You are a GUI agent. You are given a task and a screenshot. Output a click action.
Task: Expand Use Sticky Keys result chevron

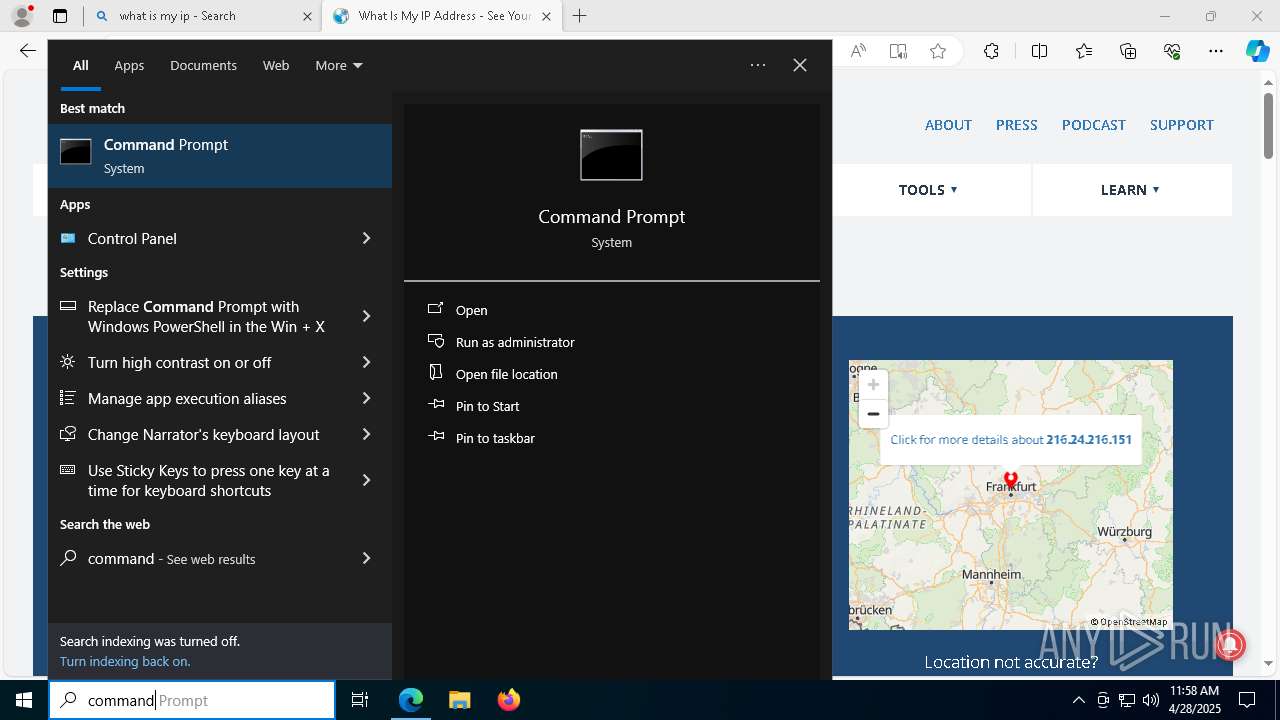[366, 480]
